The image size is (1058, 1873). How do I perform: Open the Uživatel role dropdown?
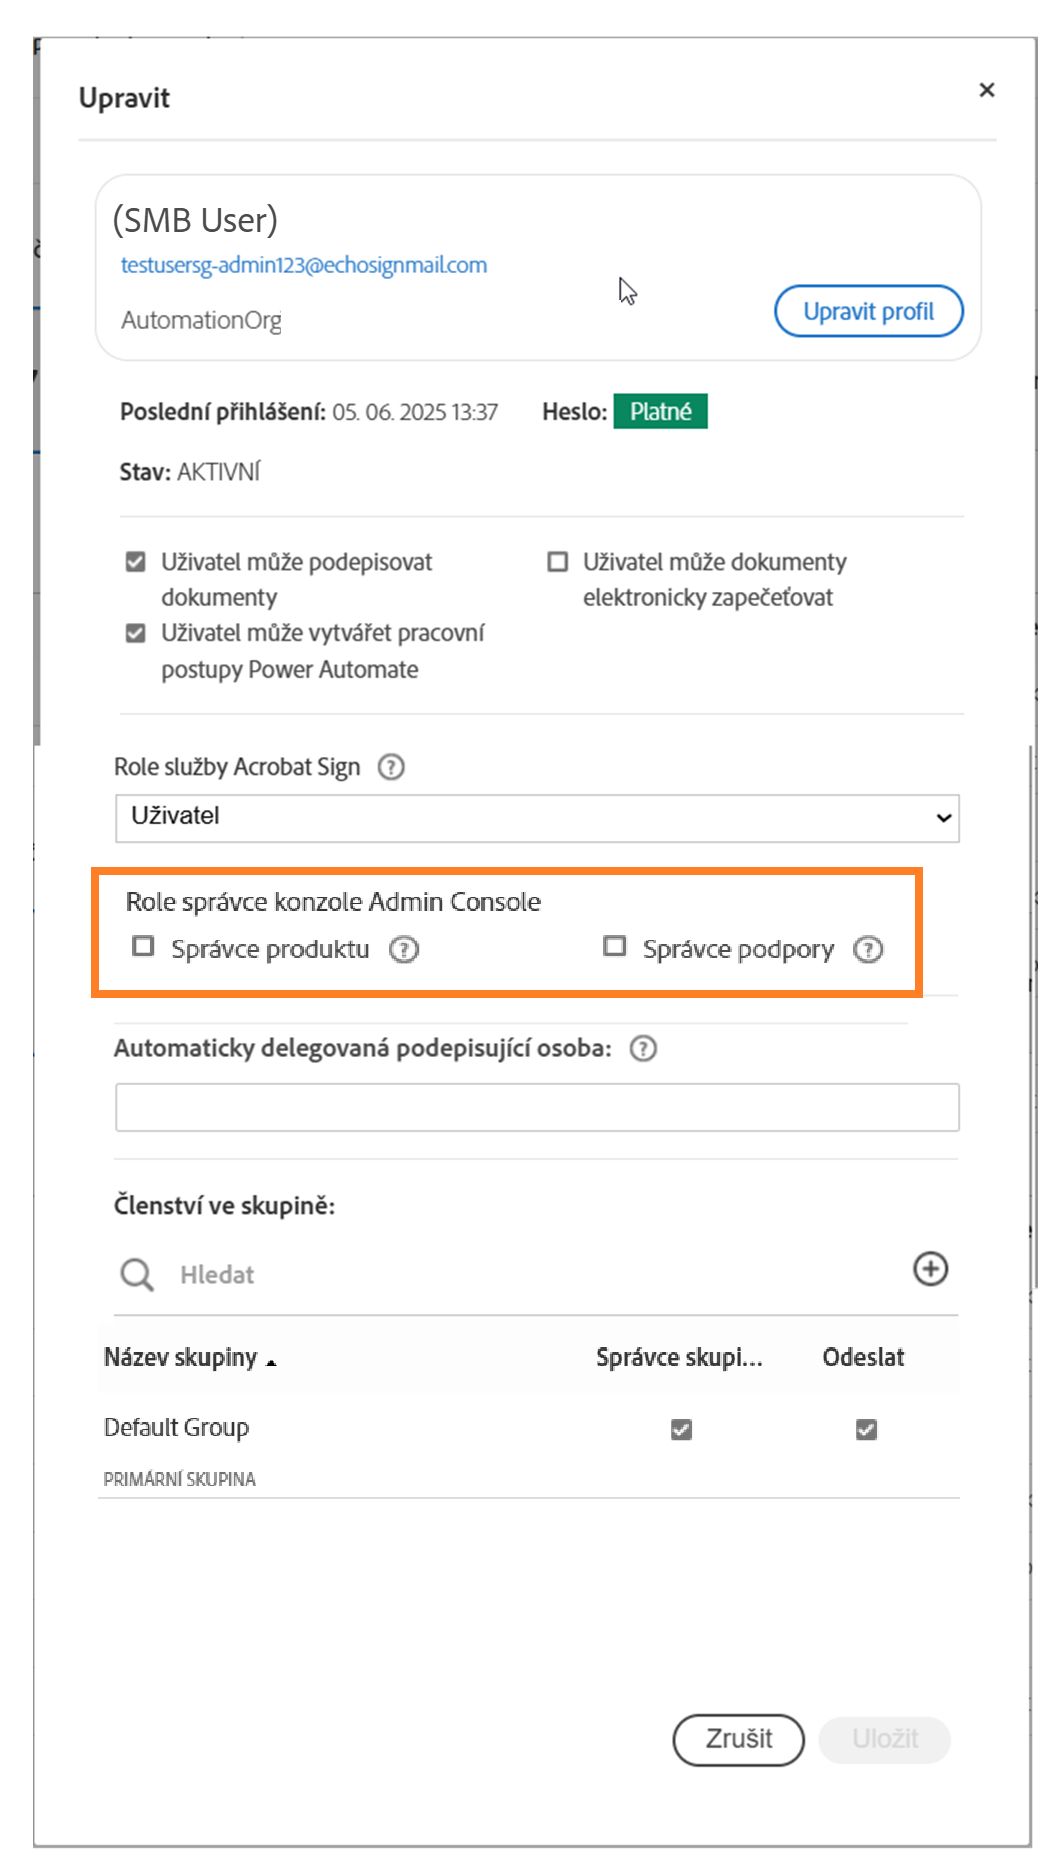pos(537,817)
